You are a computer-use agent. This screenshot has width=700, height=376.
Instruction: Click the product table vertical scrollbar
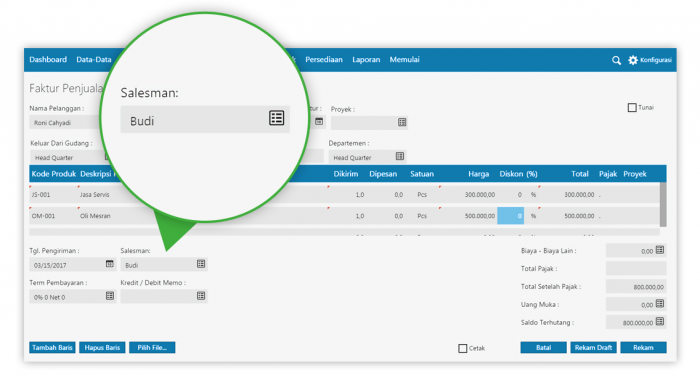pyautogui.click(x=663, y=205)
